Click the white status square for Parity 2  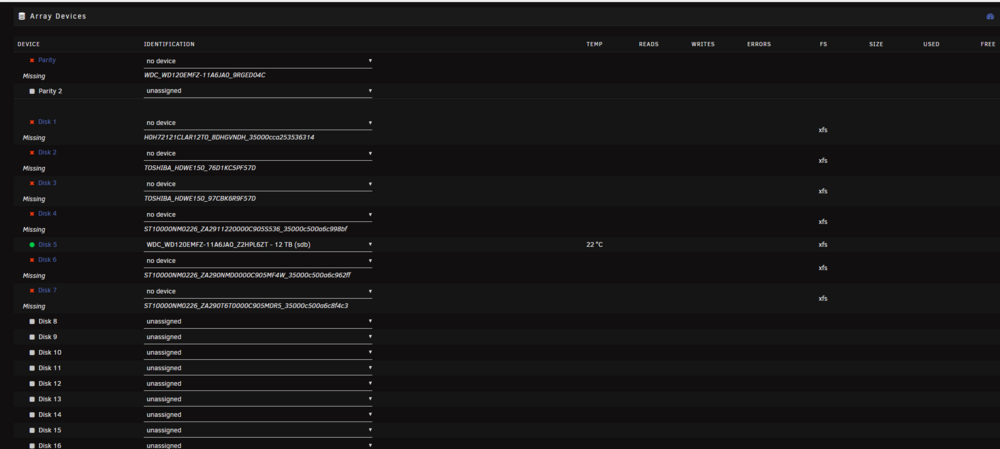[32, 91]
